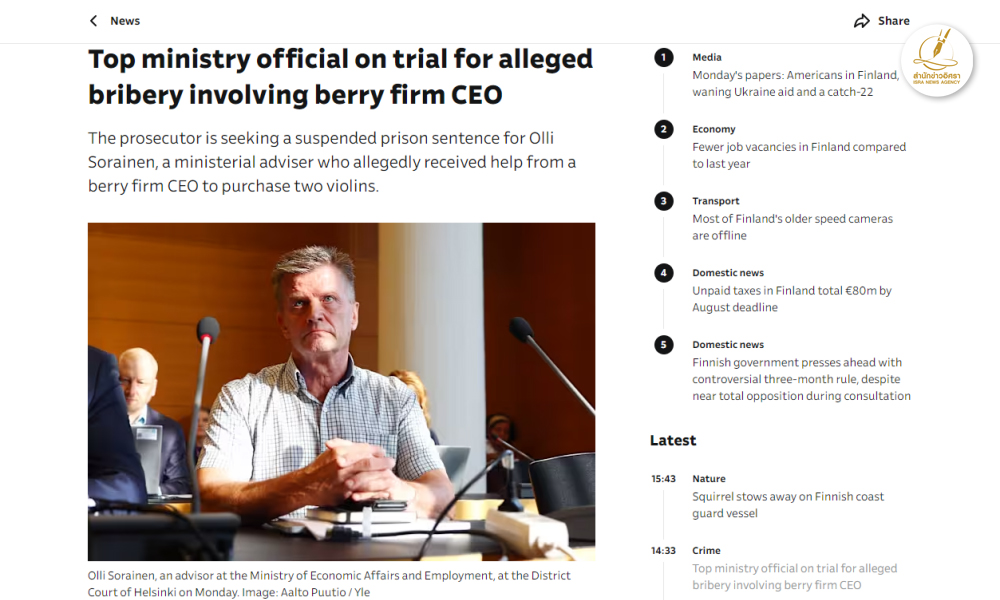Click the number 4 ranking badge

(664, 273)
